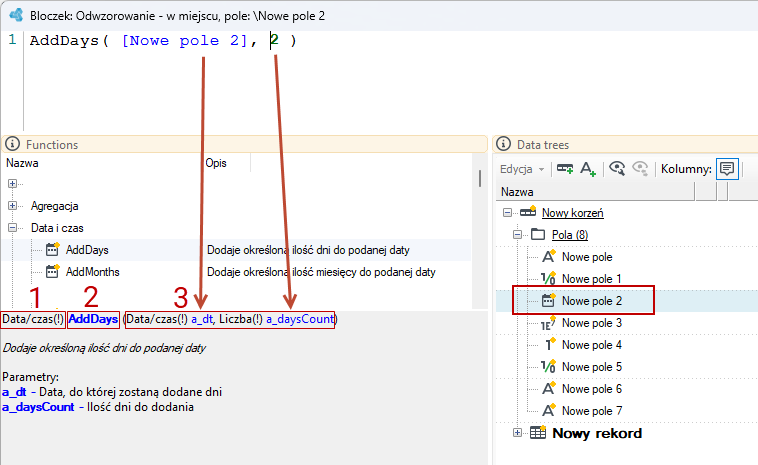Image resolution: width=758 pixels, height=465 pixels.
Task: Click the 'Dodaje określoną ilość miesięcy' description text
Action: point(321,272)
